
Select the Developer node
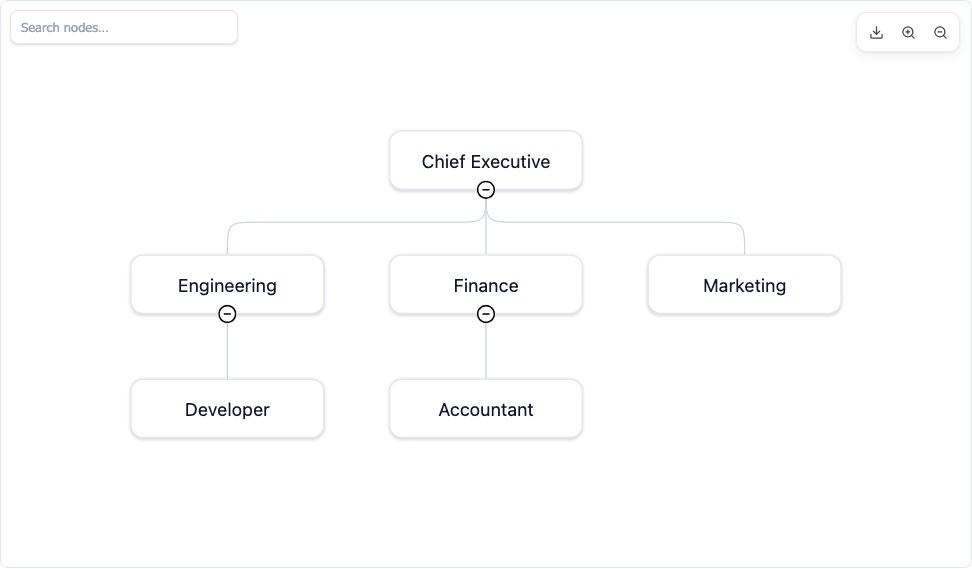coord(228,408)
